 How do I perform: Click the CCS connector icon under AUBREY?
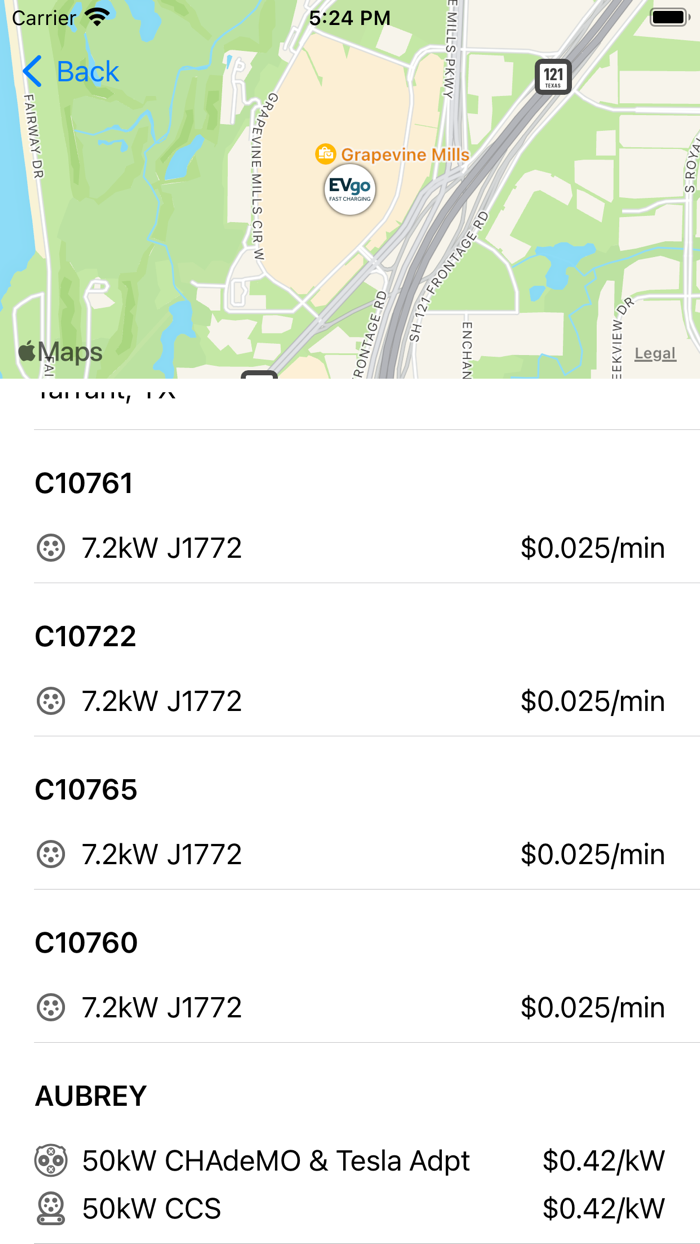click(x=50, y=1208)
